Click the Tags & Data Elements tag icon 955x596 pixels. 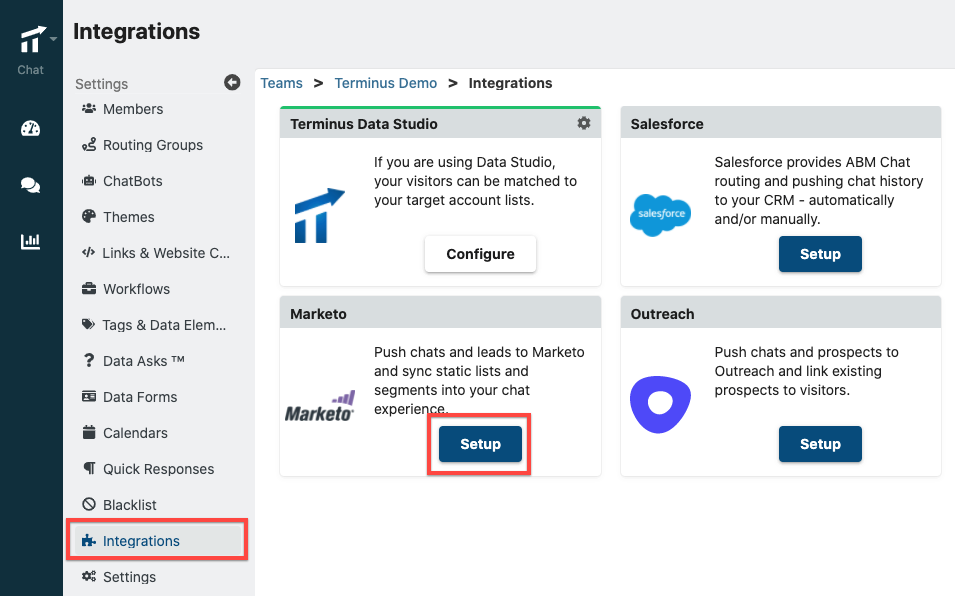tap(88, 324)
